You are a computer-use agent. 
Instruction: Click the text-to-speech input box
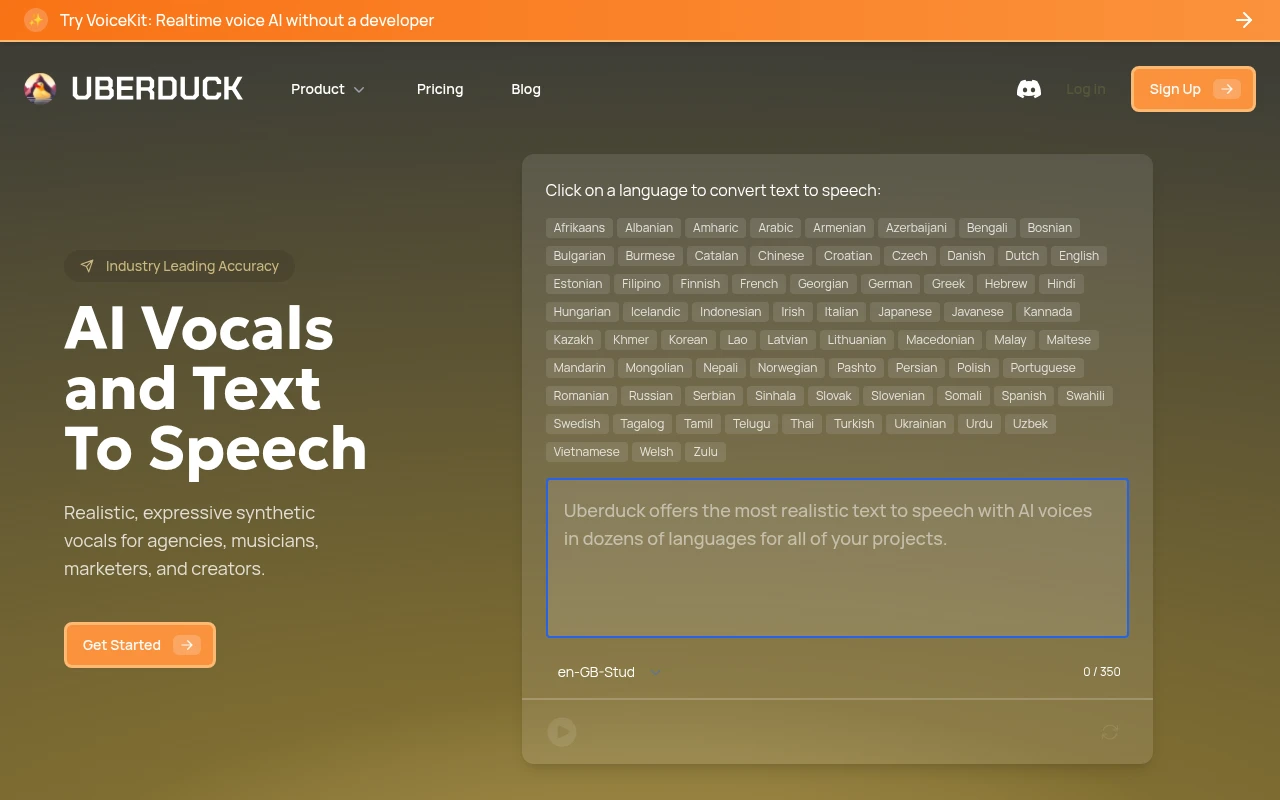click(837, 557)
